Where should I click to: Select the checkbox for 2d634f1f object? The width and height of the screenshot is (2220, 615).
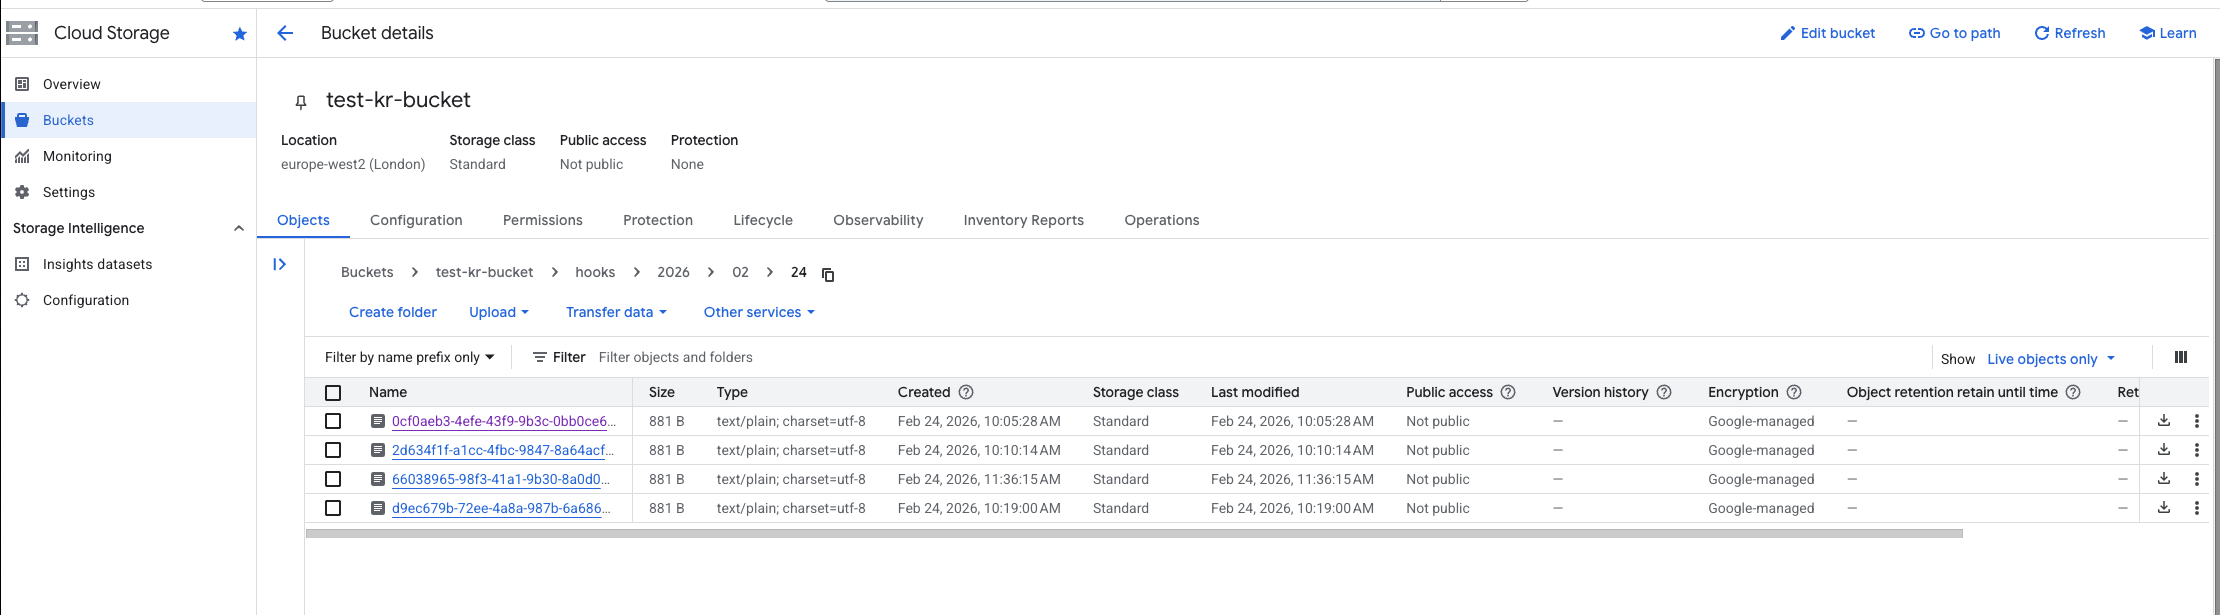[333, 450]
